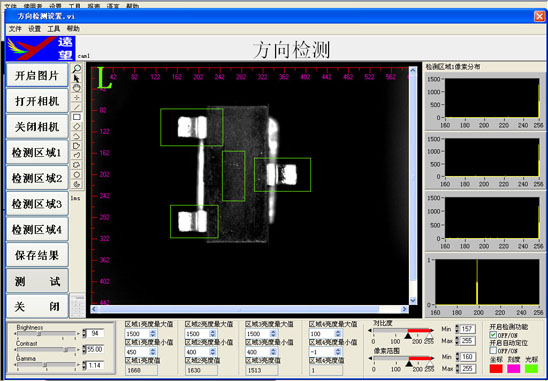Screen dimensions: 548x381
Task: Click the 区域1亮度最大值 stepper arrows
Action: [x=152, y=334]
